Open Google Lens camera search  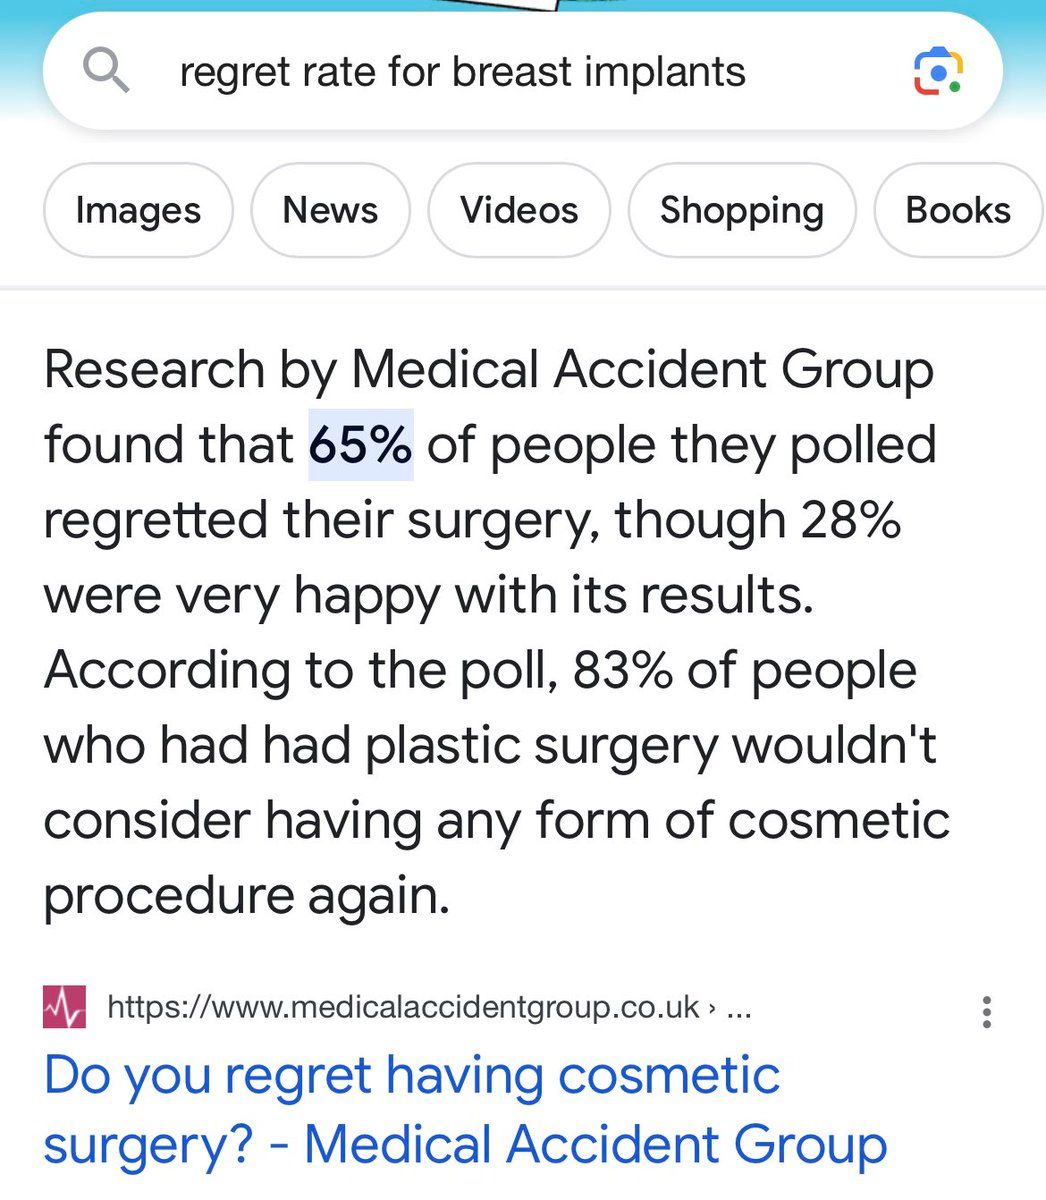click(938, 72)
